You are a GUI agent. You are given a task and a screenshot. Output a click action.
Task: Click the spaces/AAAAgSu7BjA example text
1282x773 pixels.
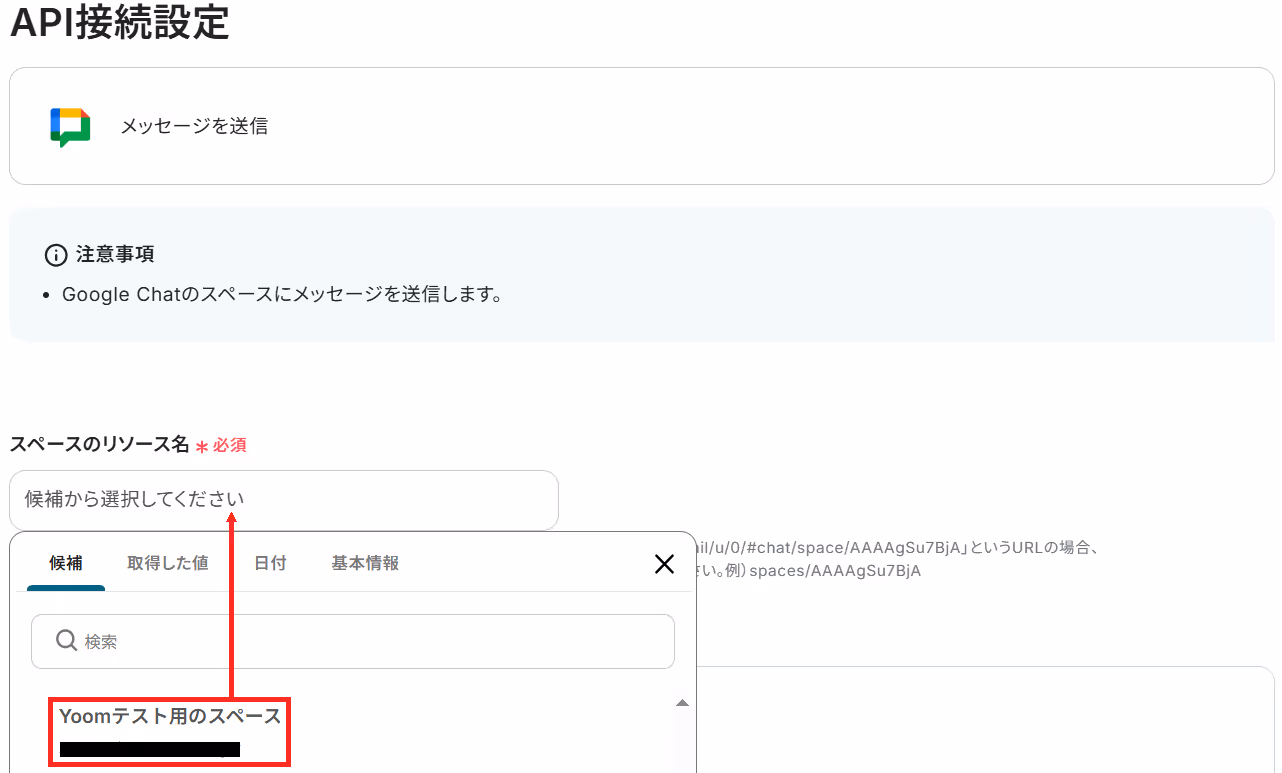(835, 572)
